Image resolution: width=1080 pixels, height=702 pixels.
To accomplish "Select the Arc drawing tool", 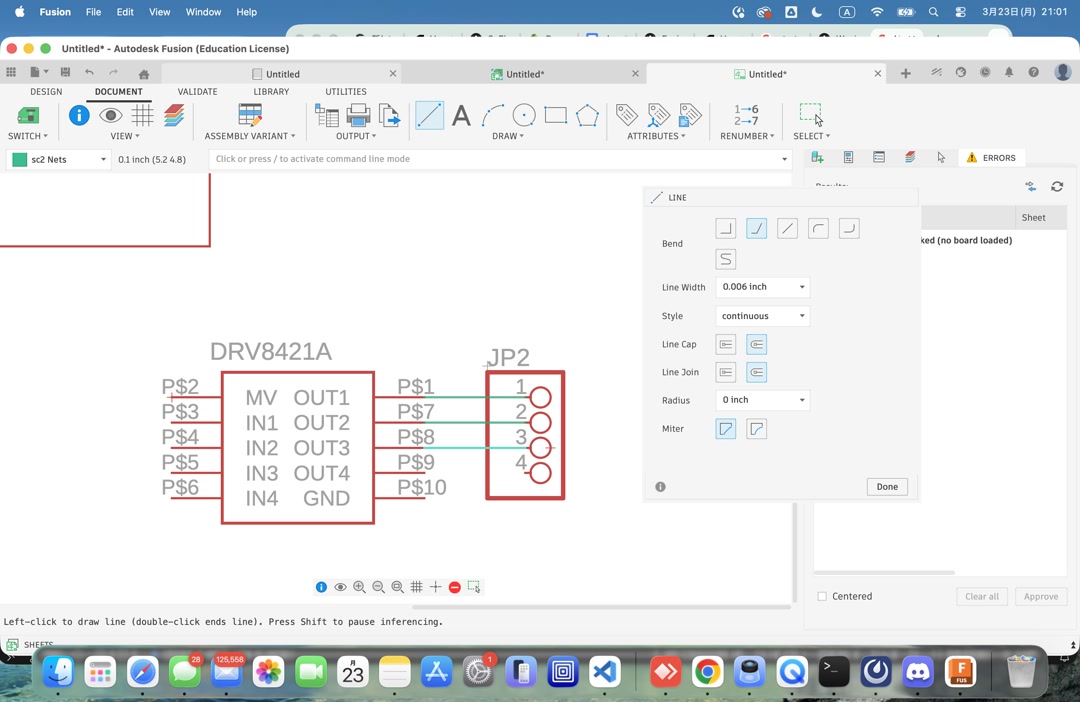I will pos(491,115).
